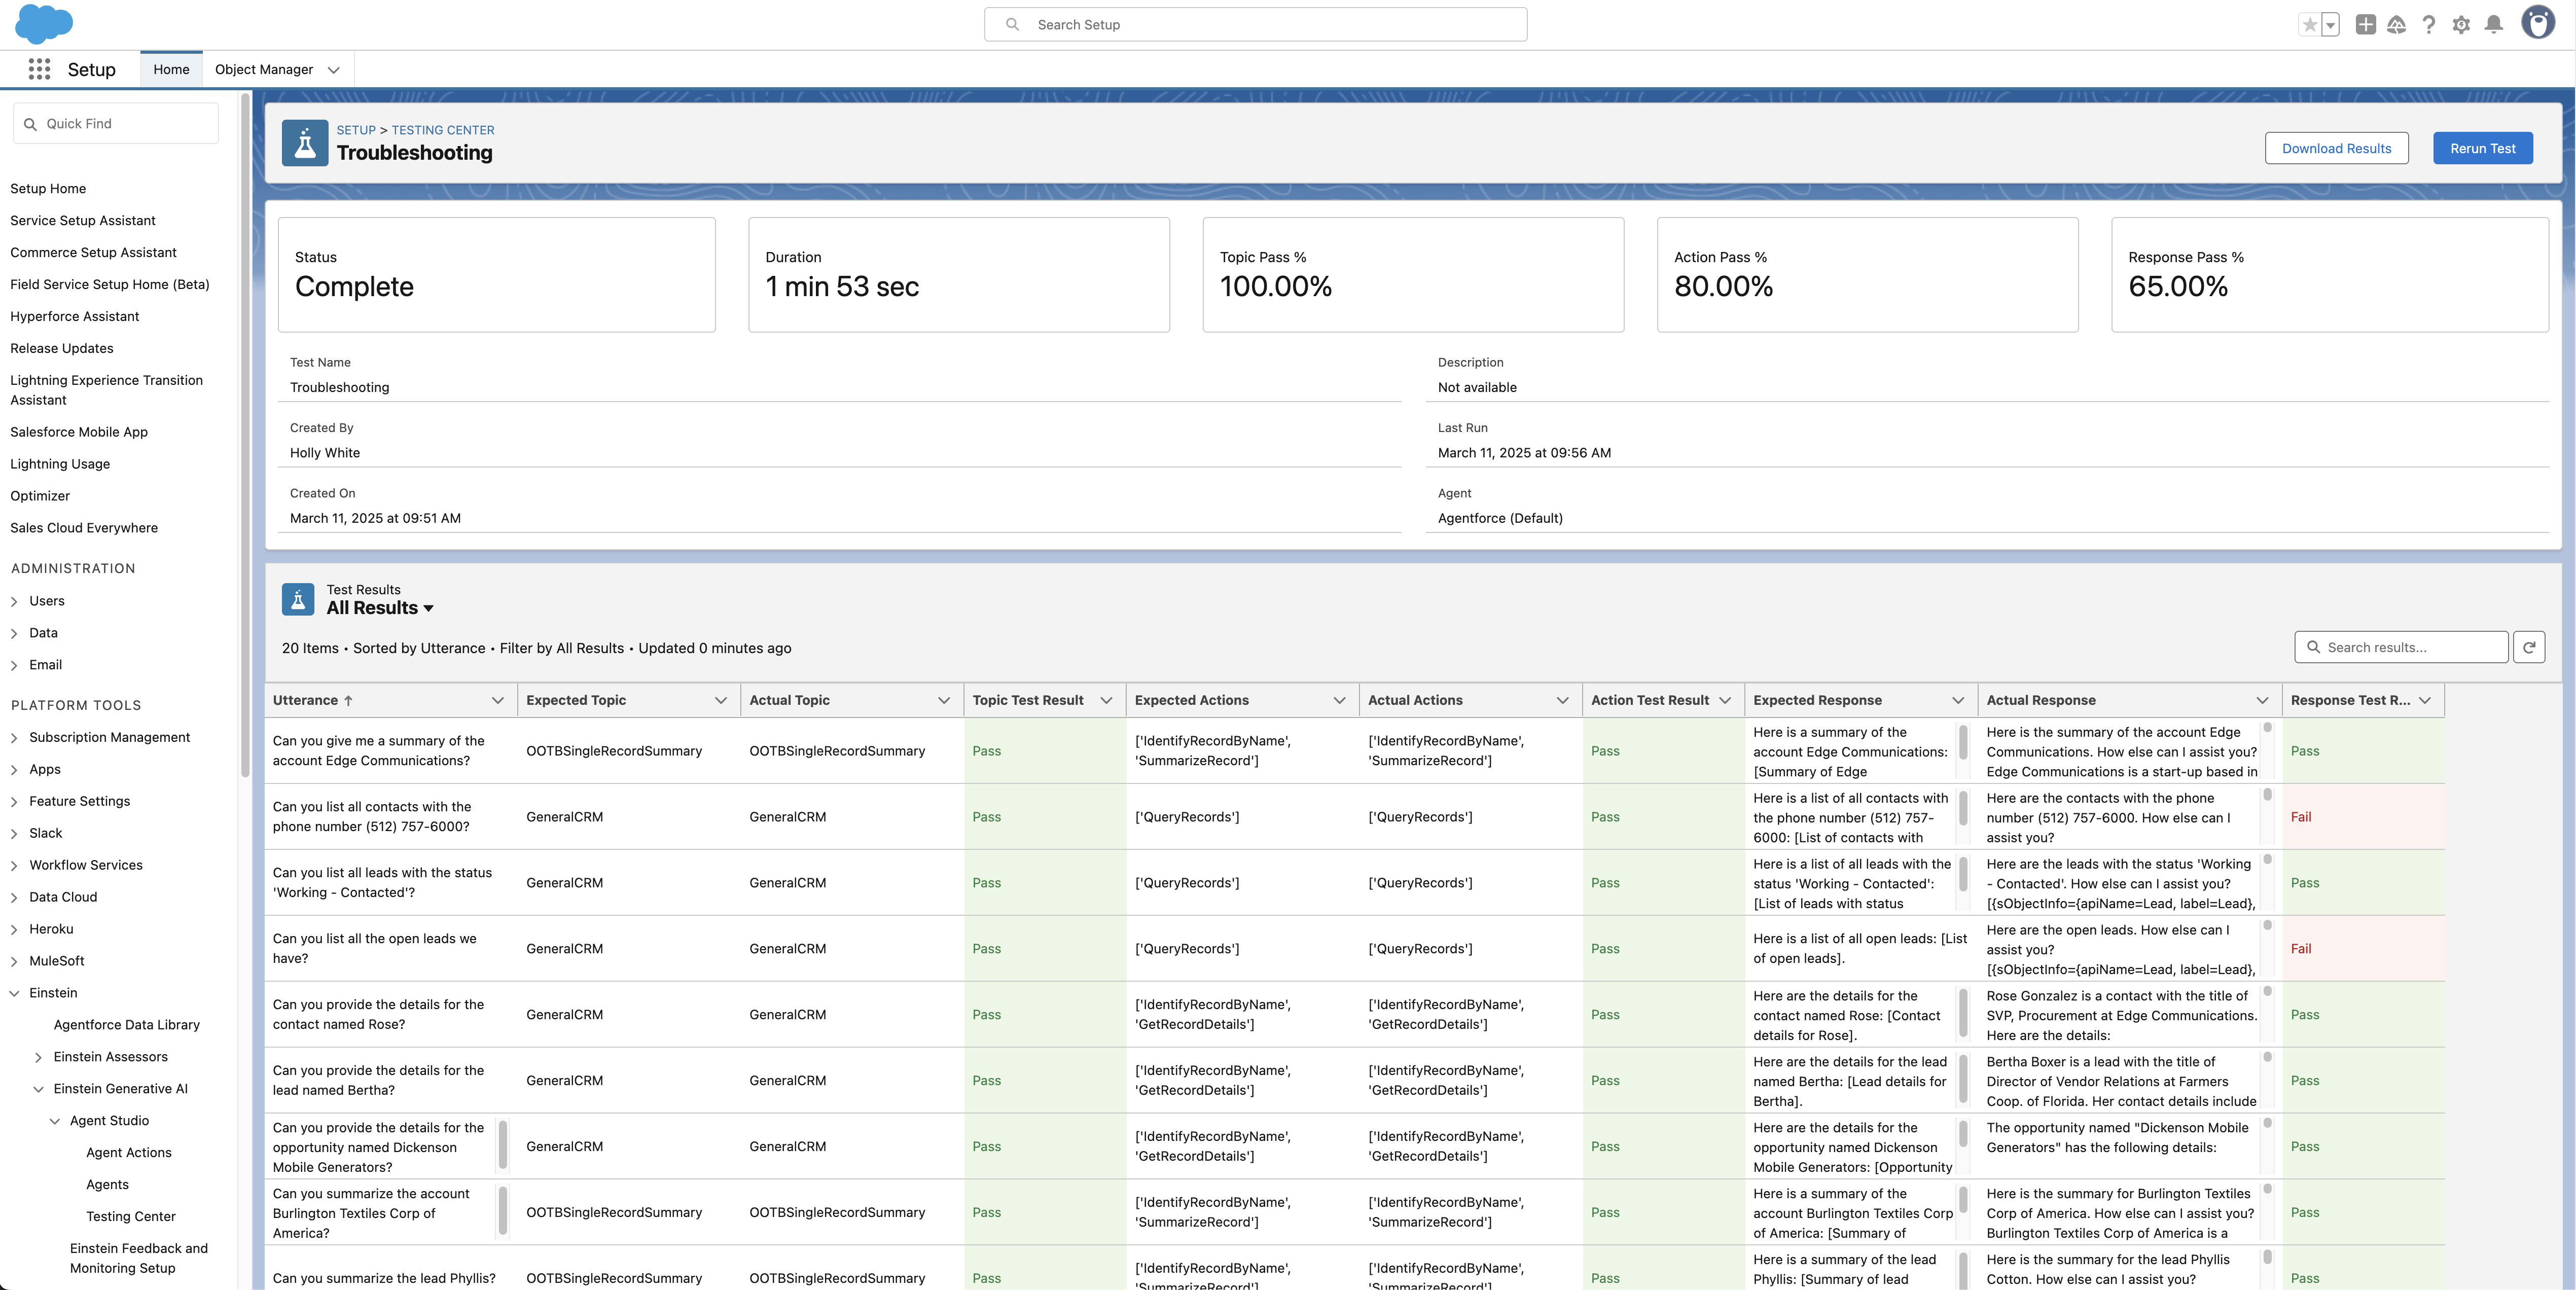This screenshot has width=2576, height=1290.
Task: Click the Help question mark icon
Action: click(2428, 25)
